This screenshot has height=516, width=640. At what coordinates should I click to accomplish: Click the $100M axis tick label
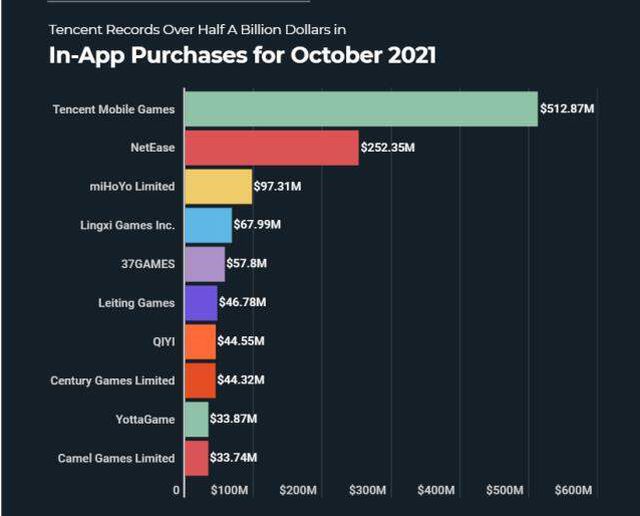tap(229, 490)
